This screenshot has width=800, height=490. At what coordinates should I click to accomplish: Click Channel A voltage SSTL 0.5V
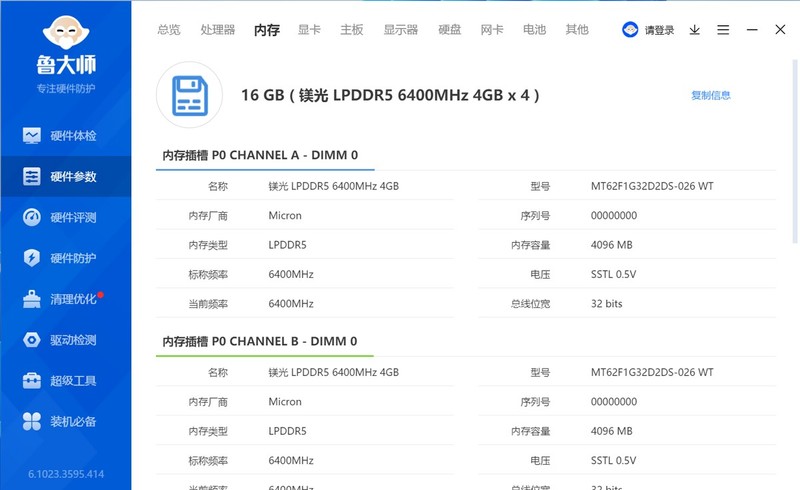613,274
